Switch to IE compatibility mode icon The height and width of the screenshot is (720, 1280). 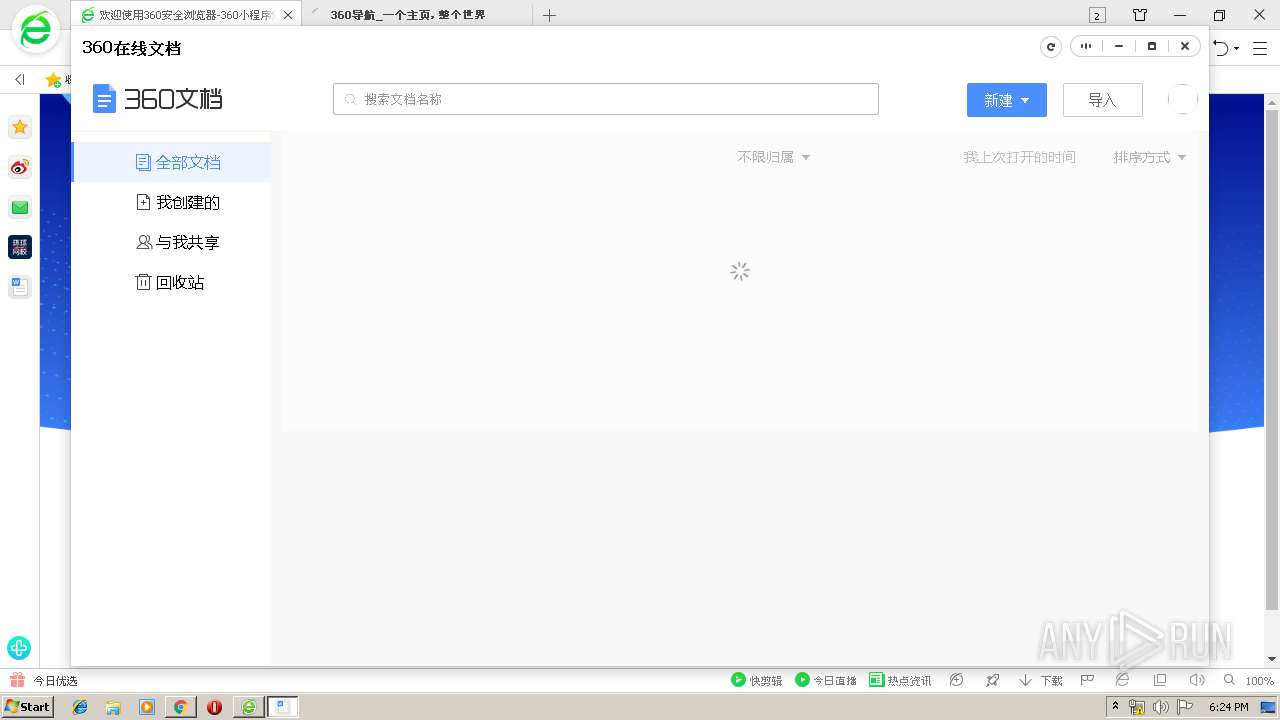1123,680
